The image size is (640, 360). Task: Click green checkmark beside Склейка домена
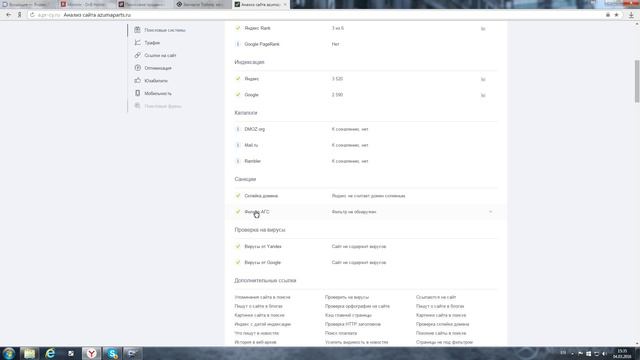(x=238, y=196)
